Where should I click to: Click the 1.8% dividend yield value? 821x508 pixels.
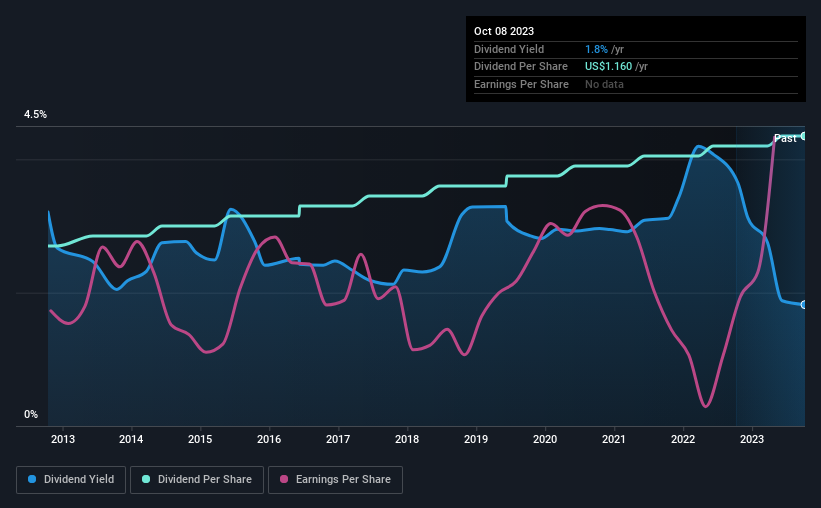[x=596, y=49]
